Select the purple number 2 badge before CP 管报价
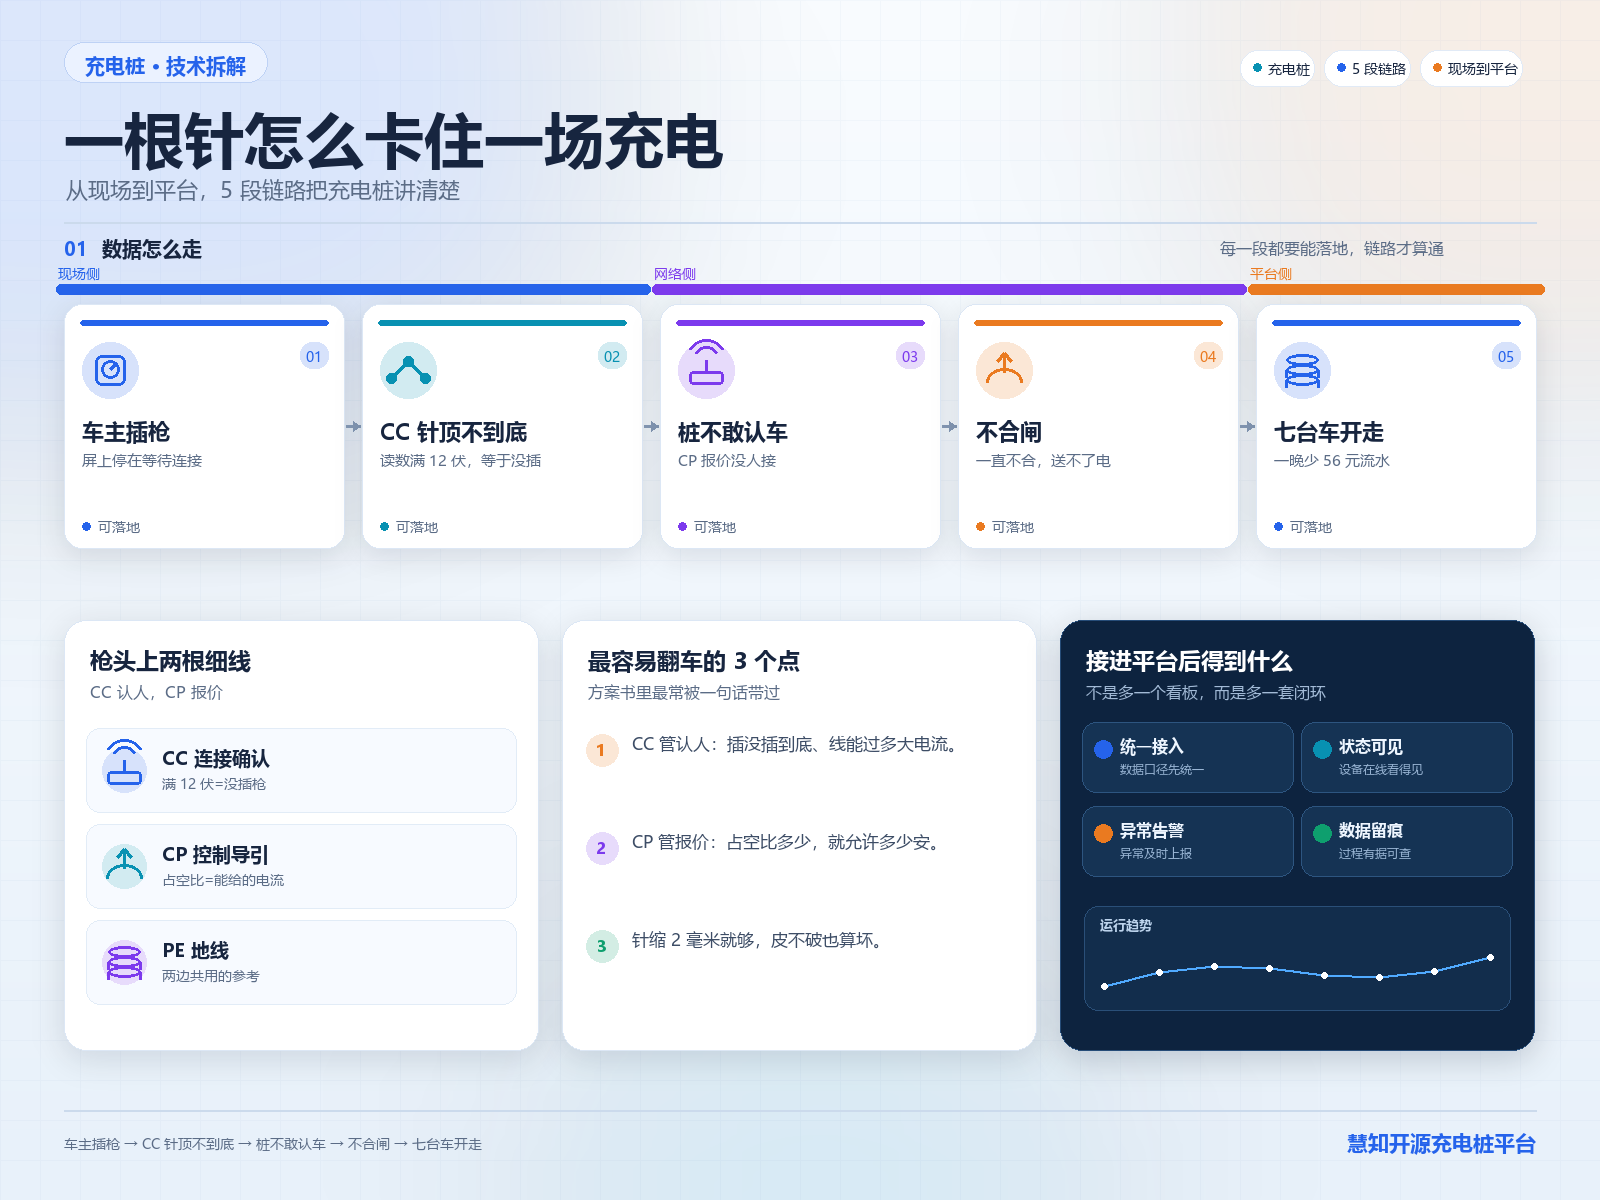The width and height of the screenshot is (1600, 1200). (x=602, y=848)
